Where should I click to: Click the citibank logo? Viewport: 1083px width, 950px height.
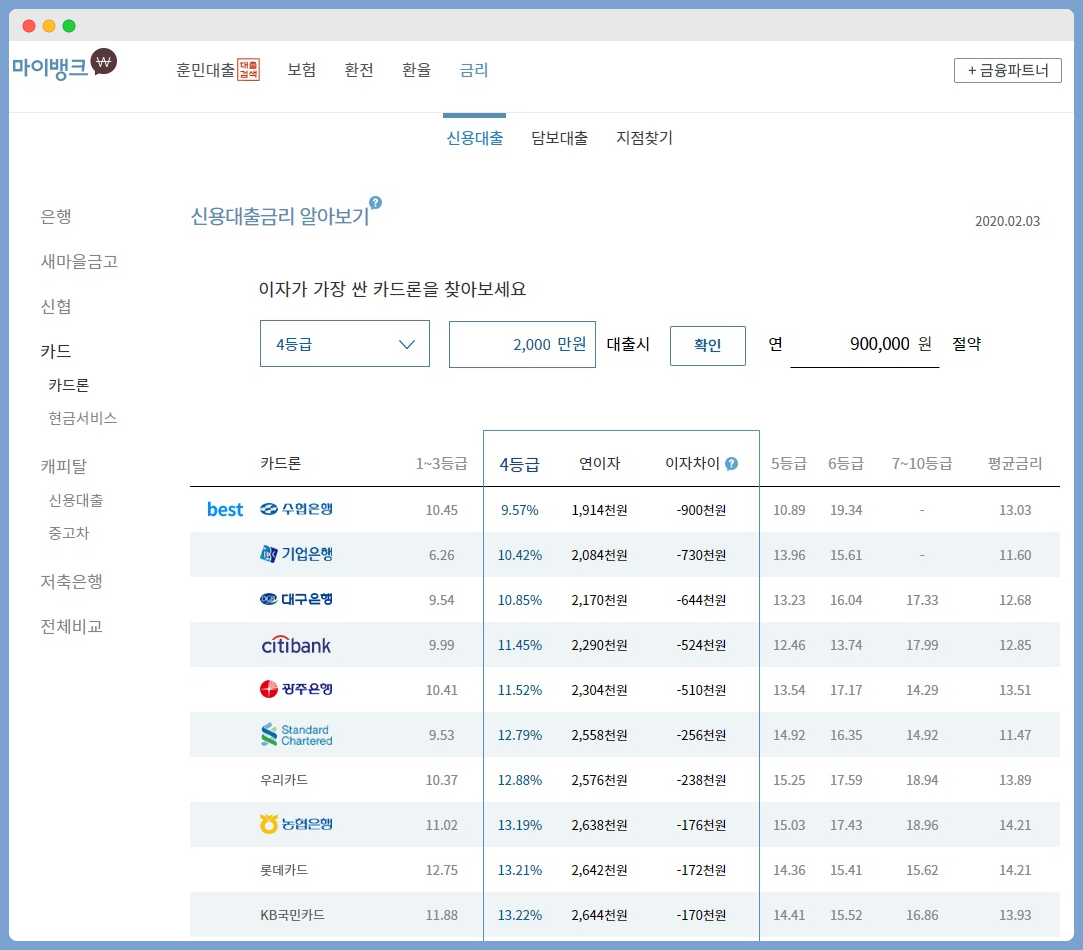pos(296,645)
